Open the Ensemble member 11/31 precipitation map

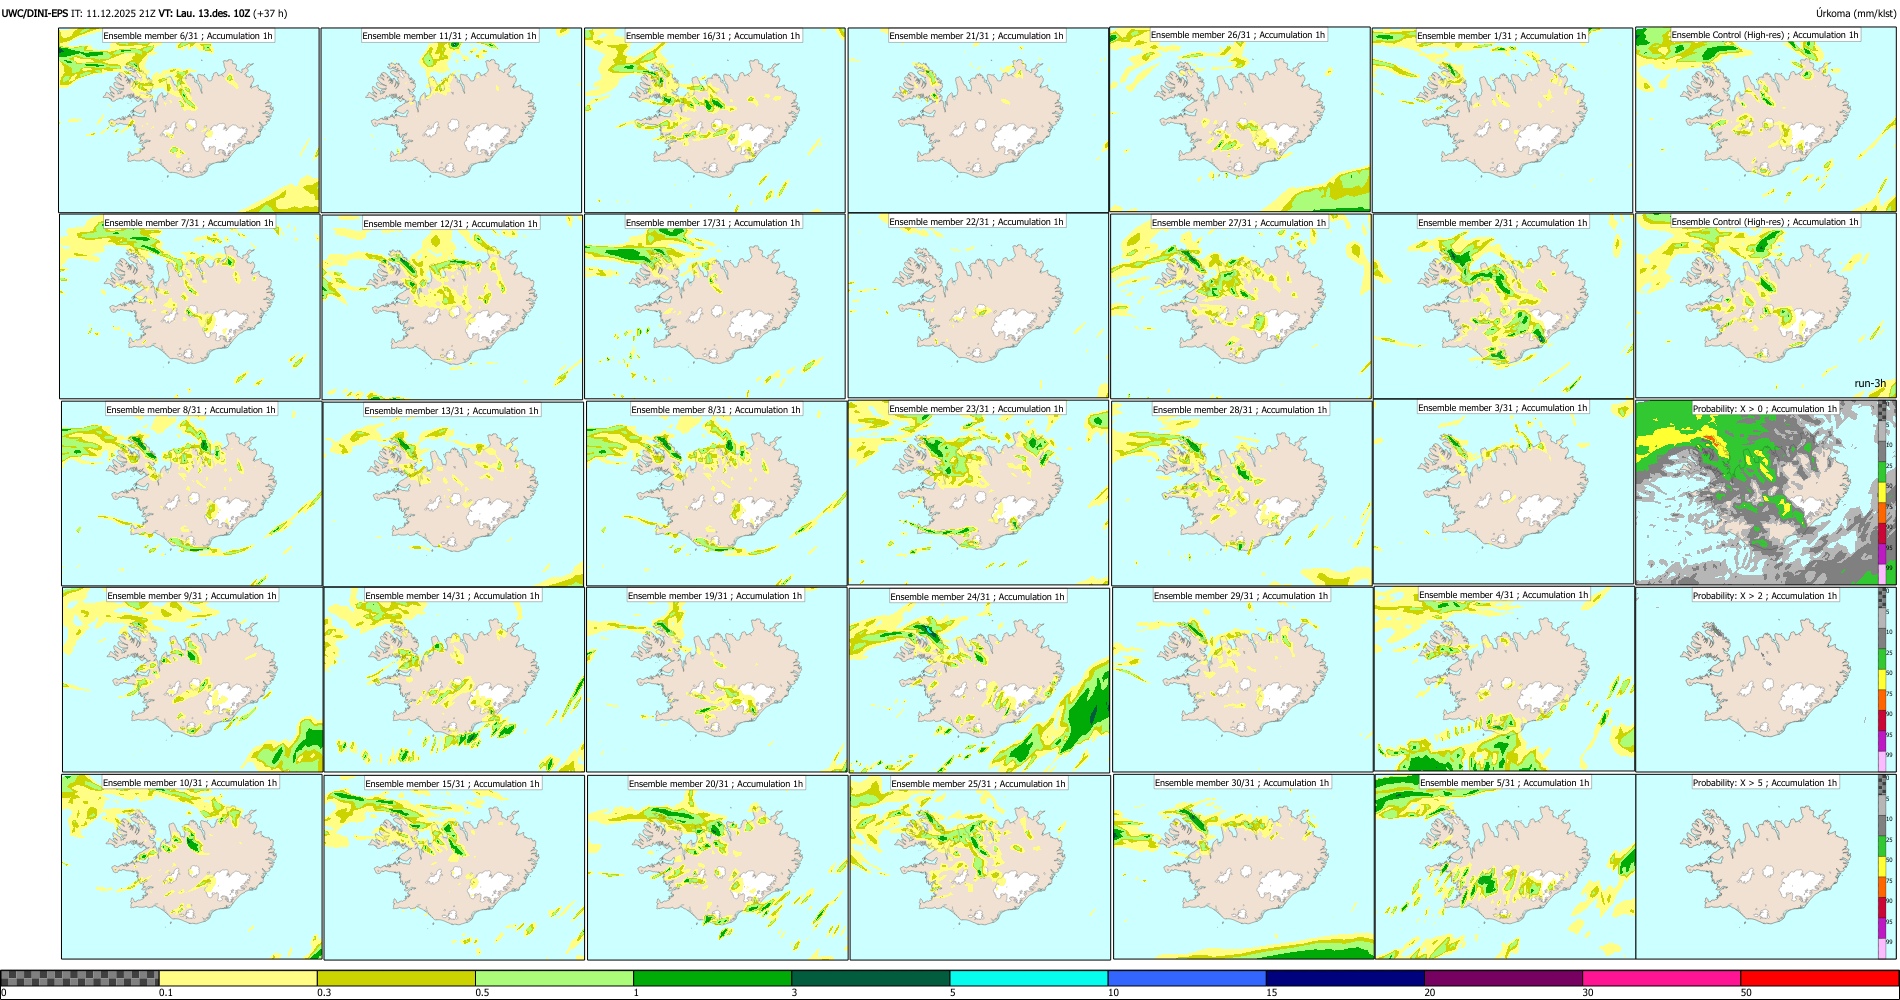tap(451, 120)
